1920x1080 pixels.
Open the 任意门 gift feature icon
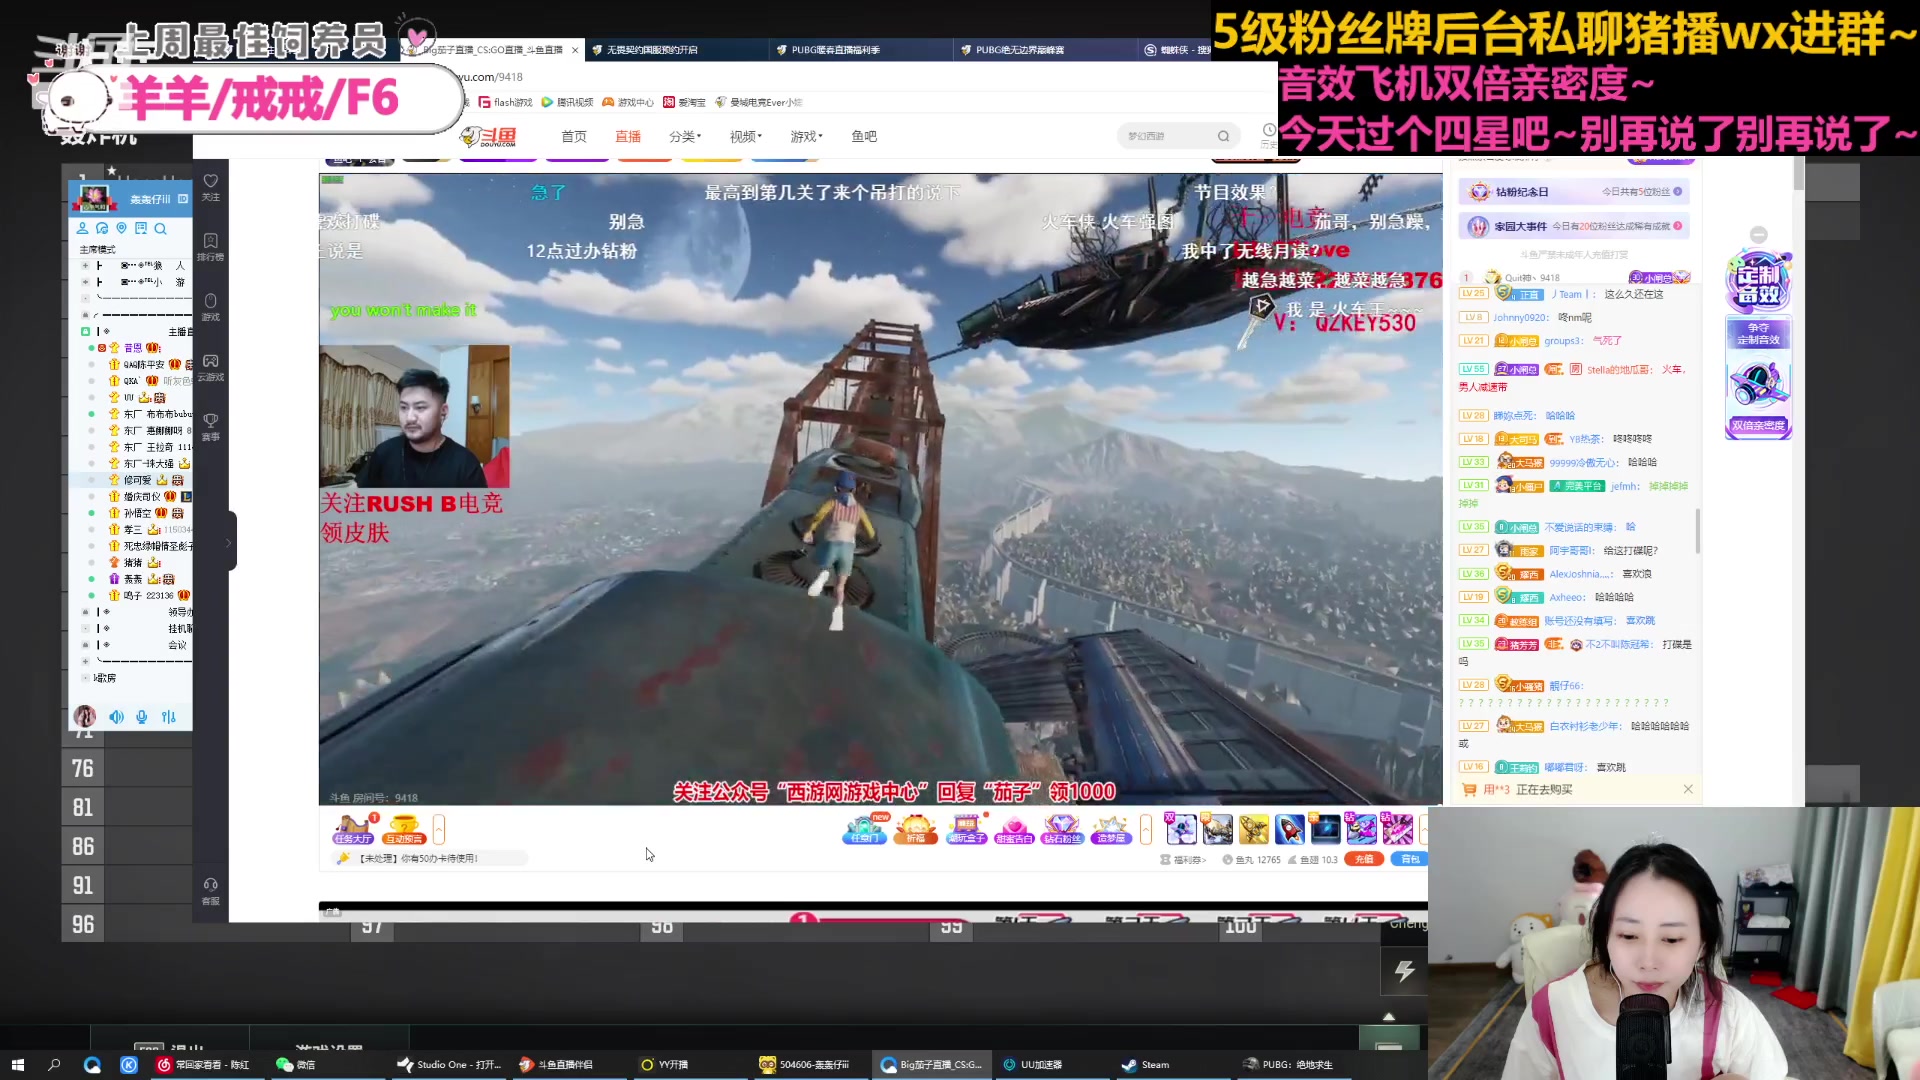coord(864,830)
